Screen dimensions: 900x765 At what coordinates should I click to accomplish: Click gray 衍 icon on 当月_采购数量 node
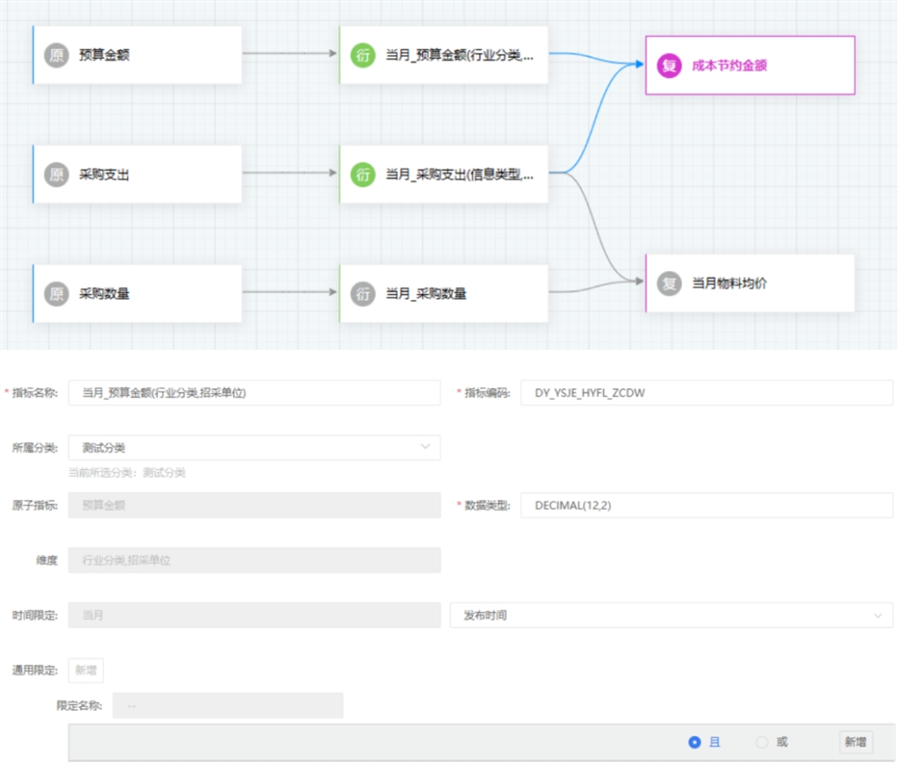[x=363, y=293]
